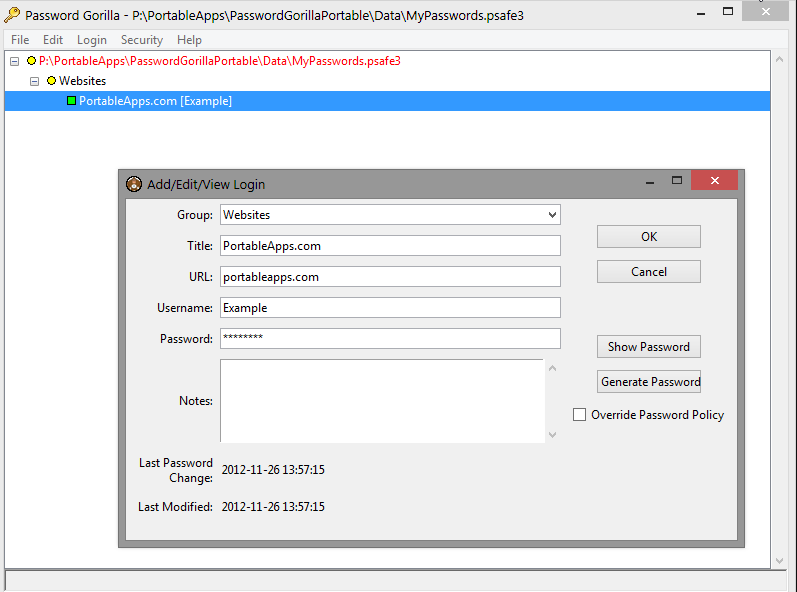The image size is (797, 592).
Task: Open the Help menu
Action: (189, 40)
